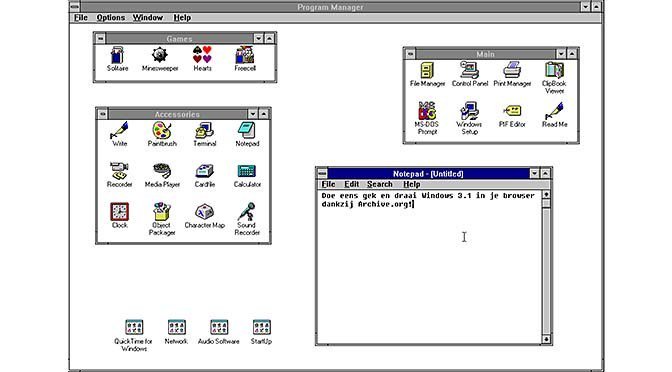Click the Games window title bar
The height and width of the screenshot is (372, 672).
pos(180,39)
